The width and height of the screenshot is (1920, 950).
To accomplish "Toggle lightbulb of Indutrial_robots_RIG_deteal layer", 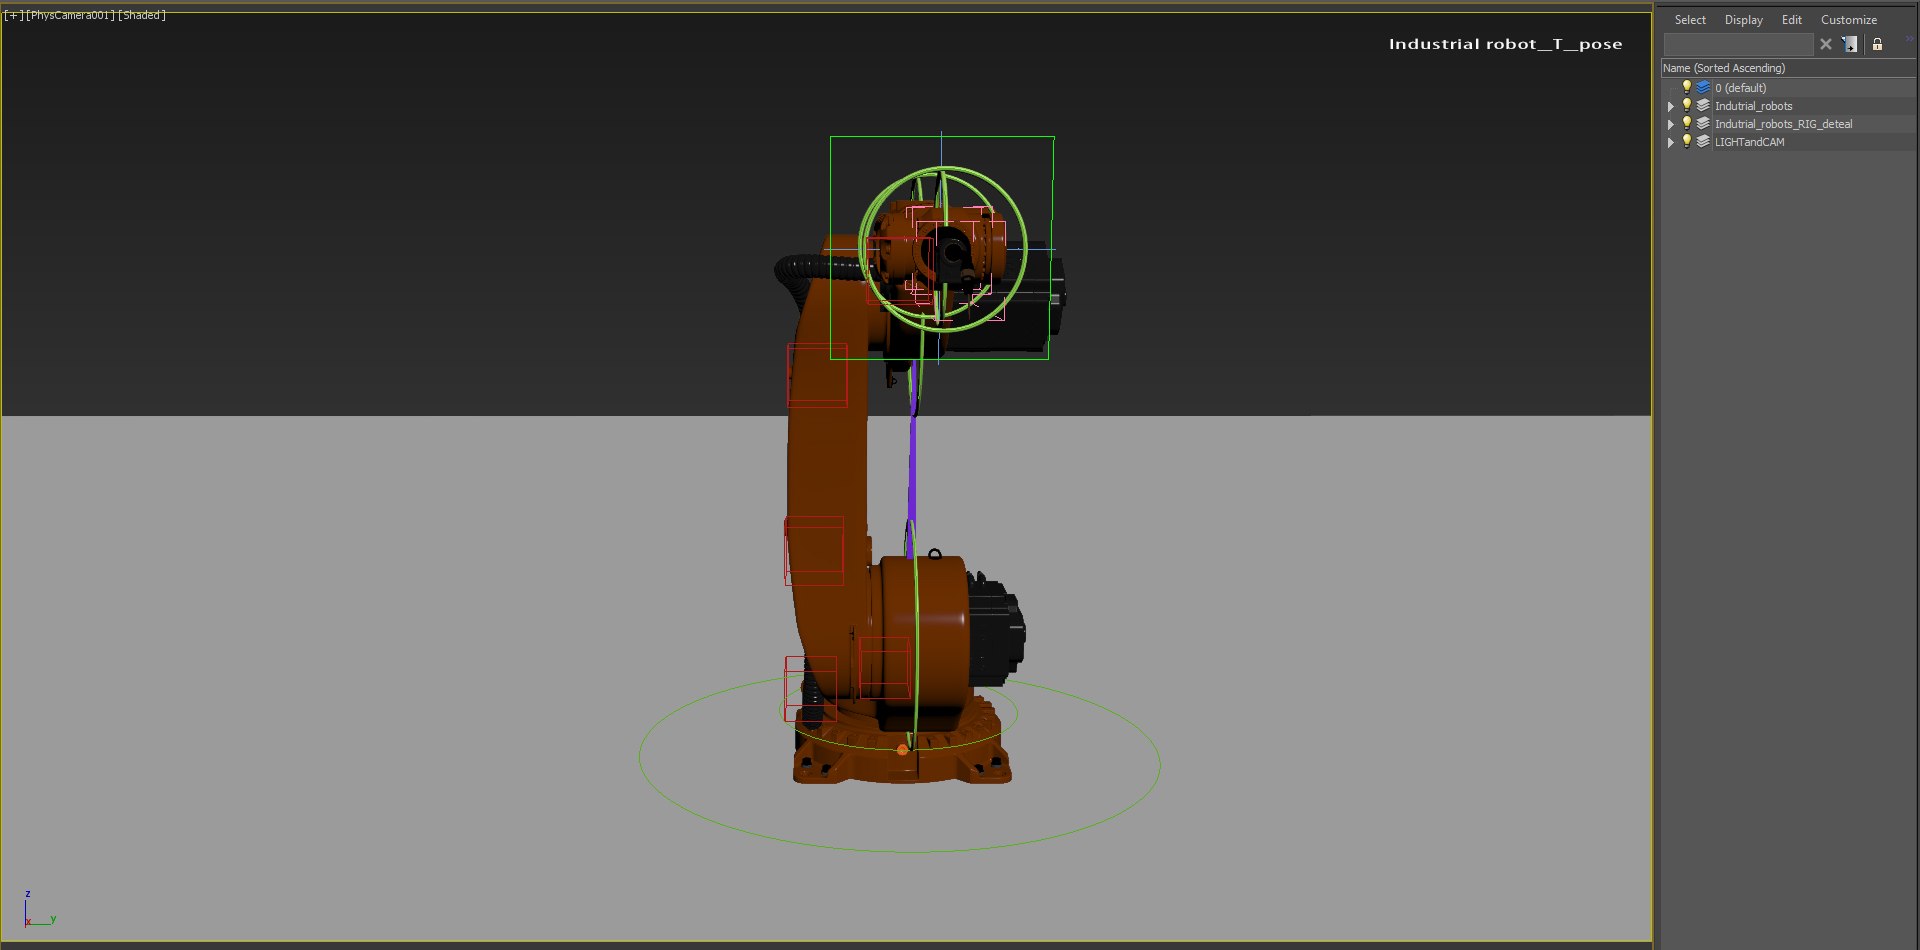I will 1686,123.
